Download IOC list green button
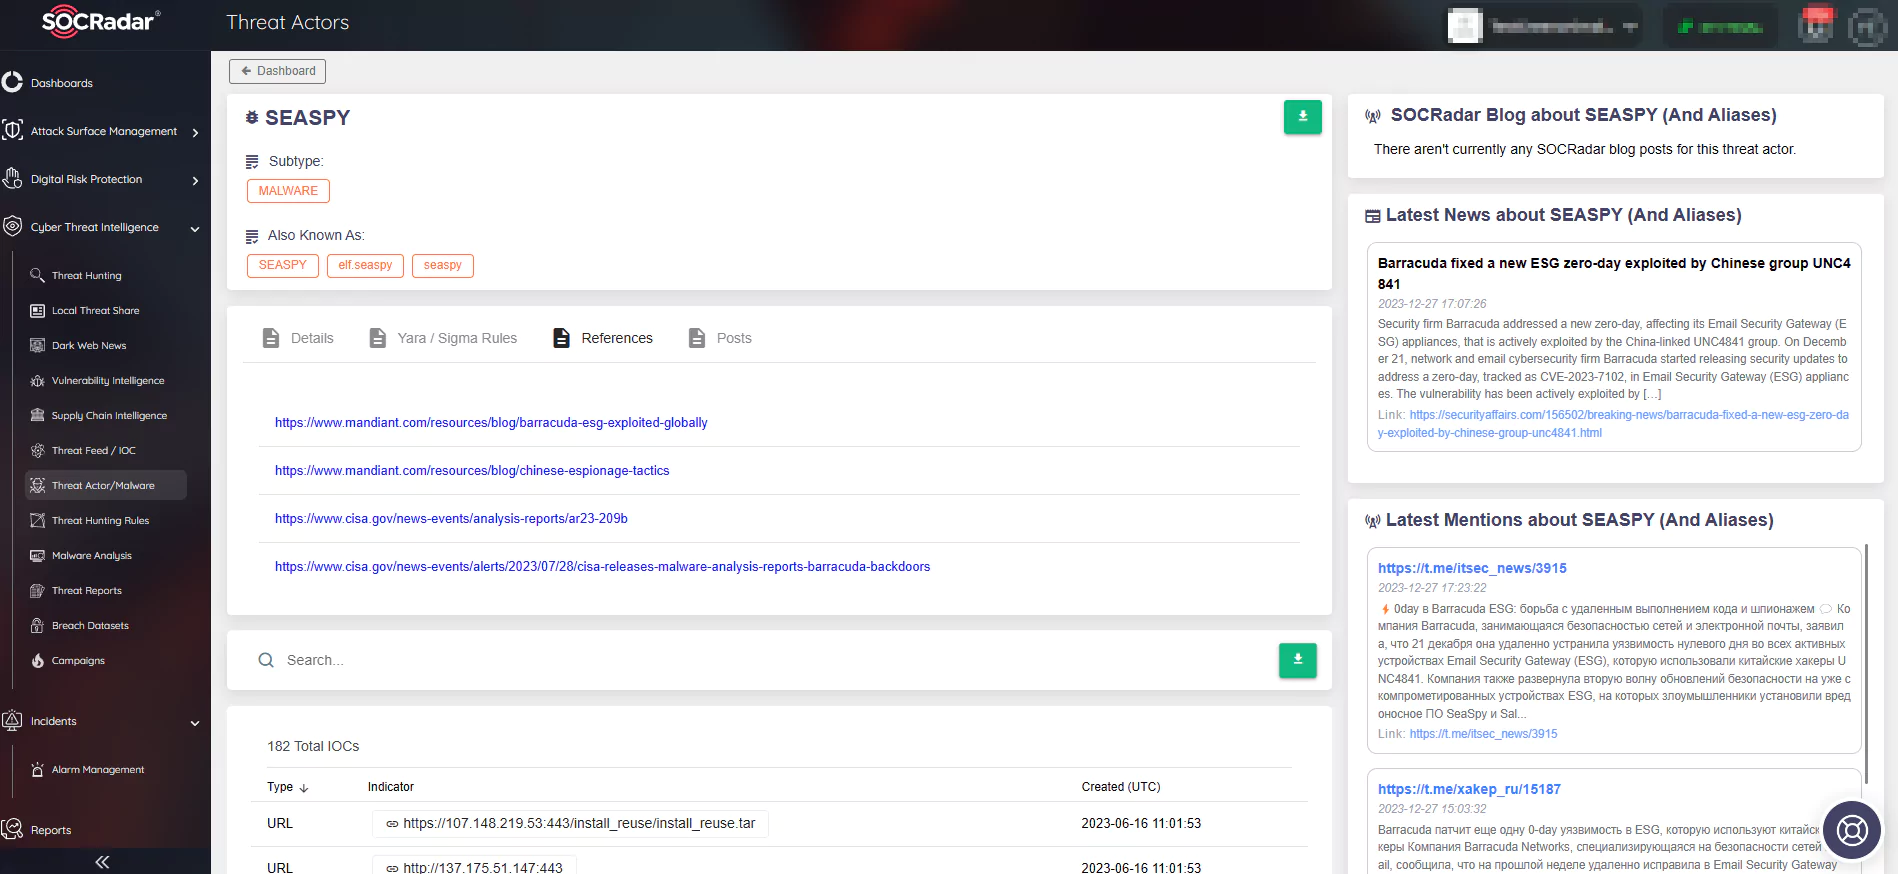1898x874 pixels. coord(1297,660)
